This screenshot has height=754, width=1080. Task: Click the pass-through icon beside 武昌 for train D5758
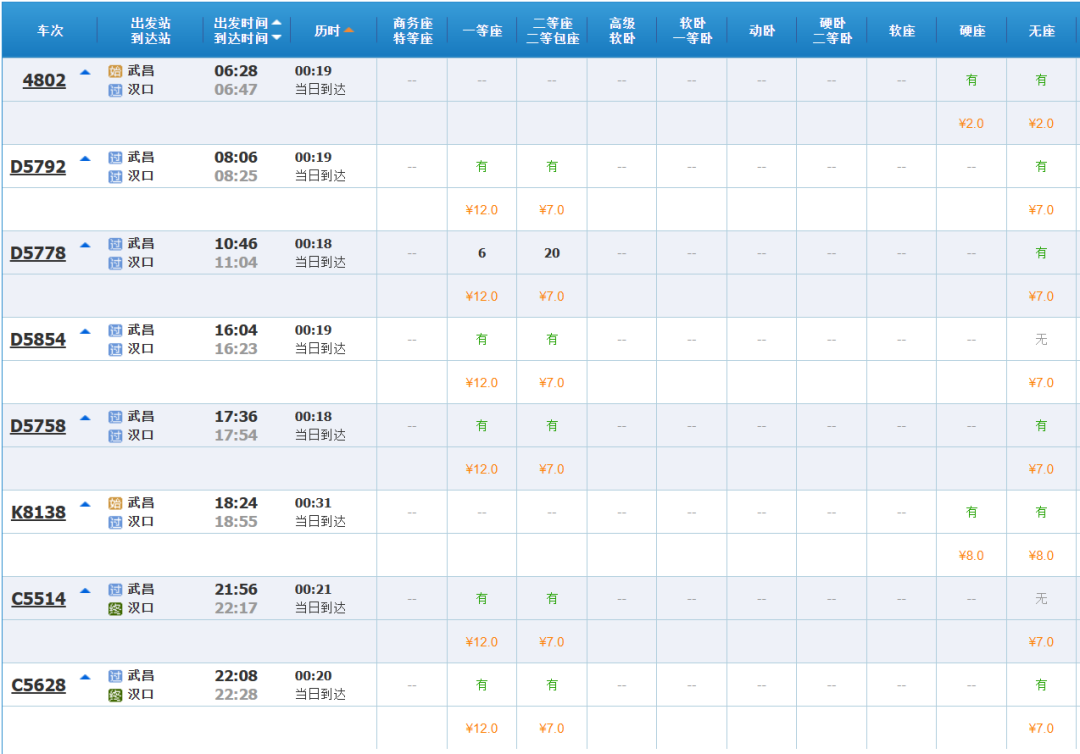point(115,417)
